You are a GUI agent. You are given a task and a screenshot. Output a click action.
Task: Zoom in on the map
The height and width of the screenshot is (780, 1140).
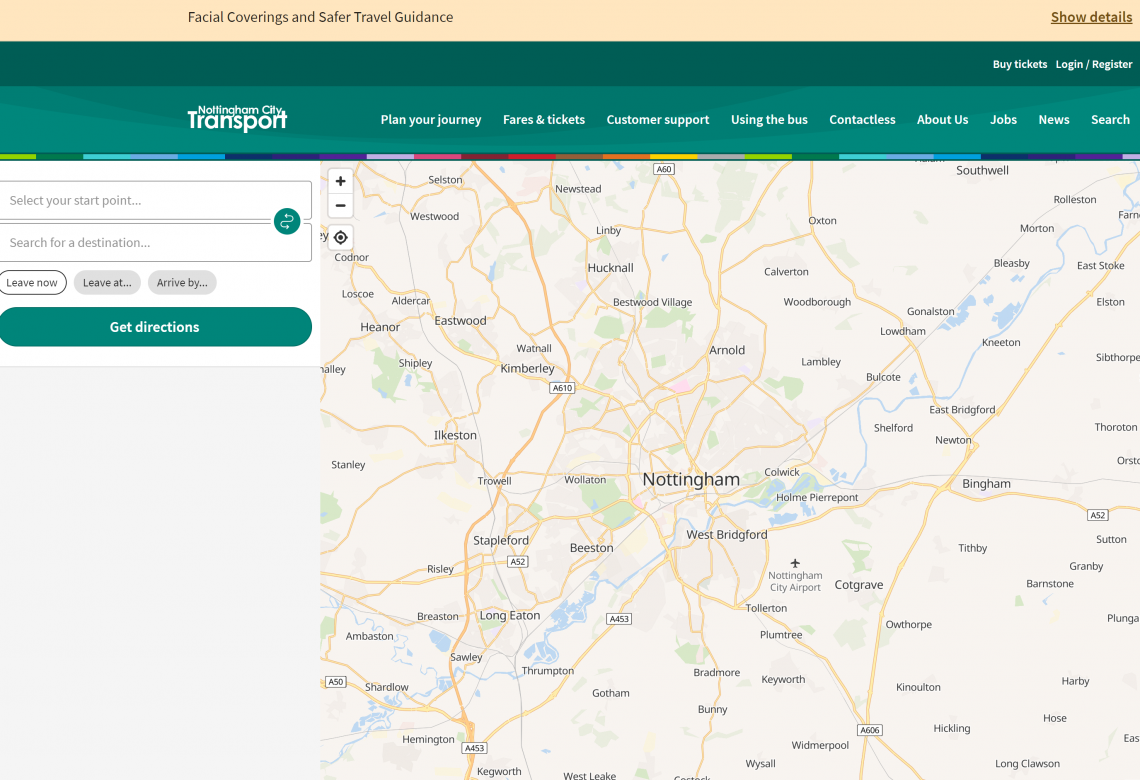pos(340,181)
